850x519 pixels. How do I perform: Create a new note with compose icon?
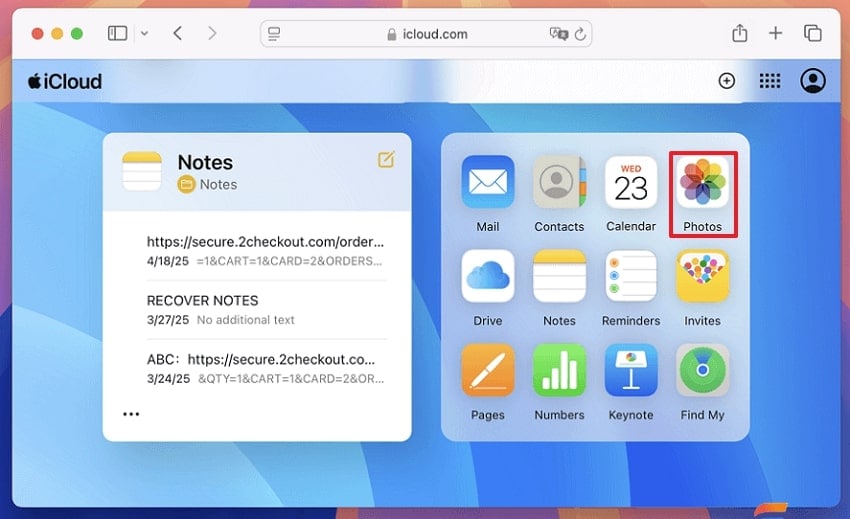pyautogui.click(x=386, y=159)
